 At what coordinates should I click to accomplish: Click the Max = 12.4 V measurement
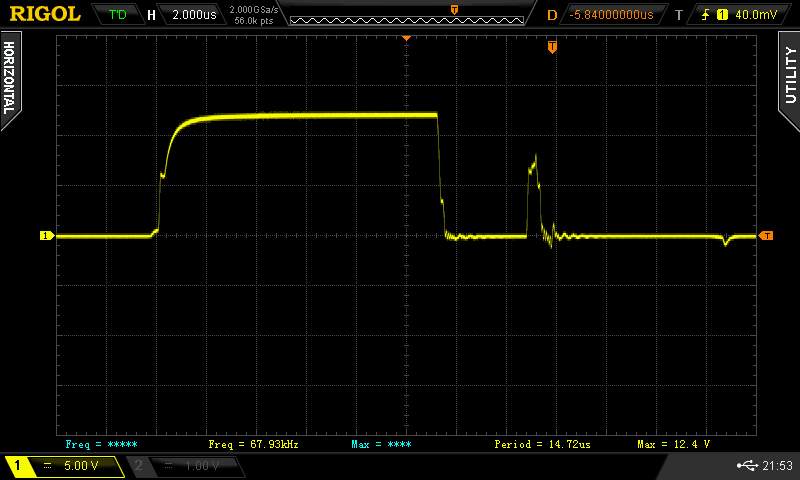673,443
